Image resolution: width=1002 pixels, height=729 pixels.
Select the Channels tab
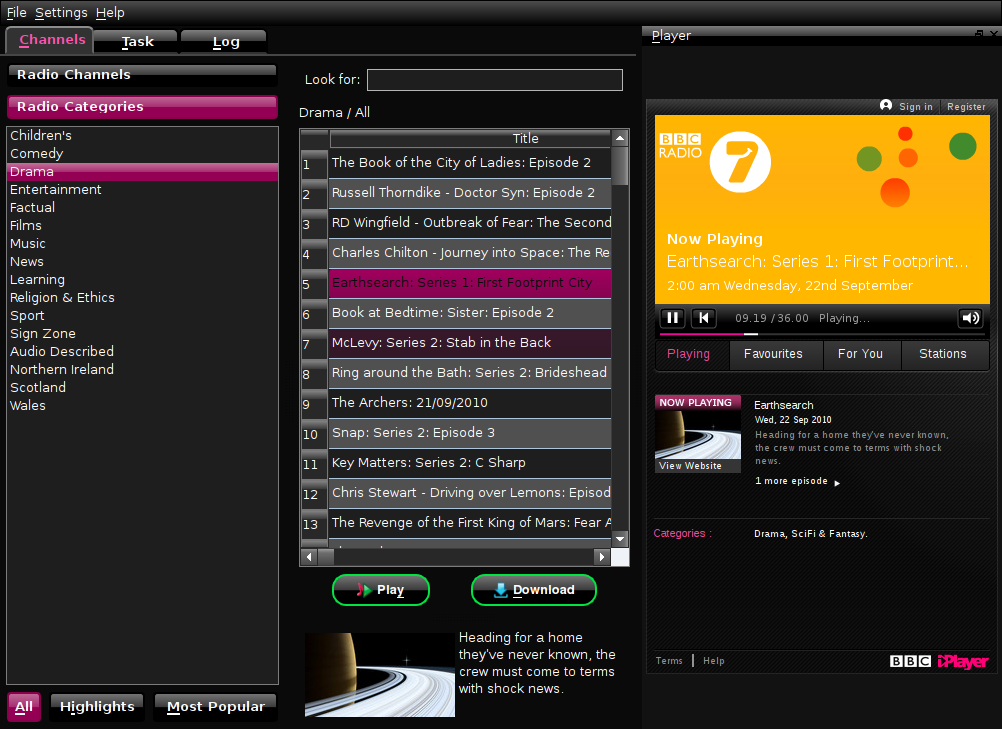pos(51,40)
